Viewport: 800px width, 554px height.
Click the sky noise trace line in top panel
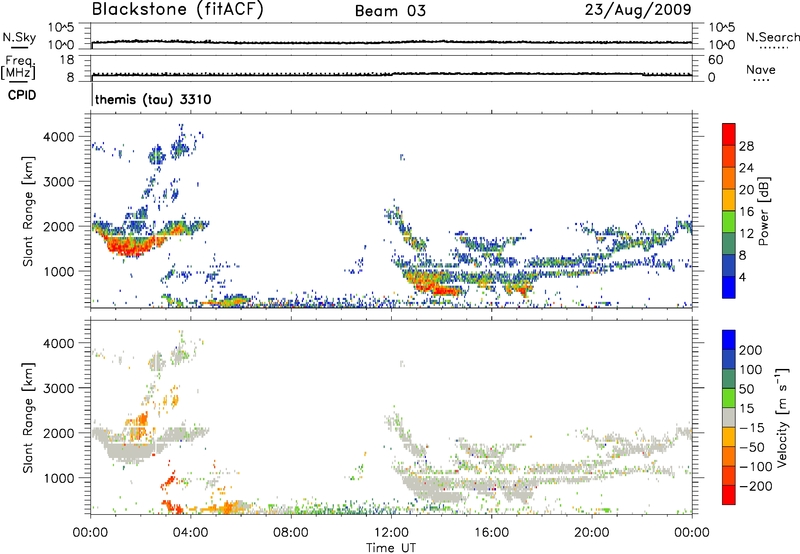(x=391, y=42)
